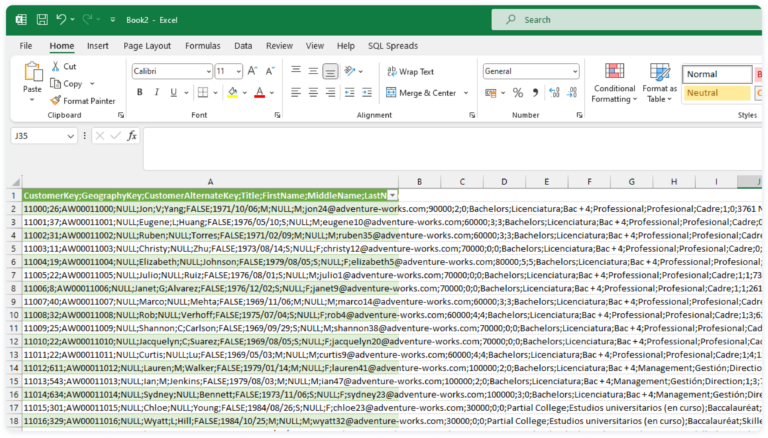The height and width of the screenshot is (438, 768).
Task: Click Decrease Indent icon
Action: click(x=349, y=93)
